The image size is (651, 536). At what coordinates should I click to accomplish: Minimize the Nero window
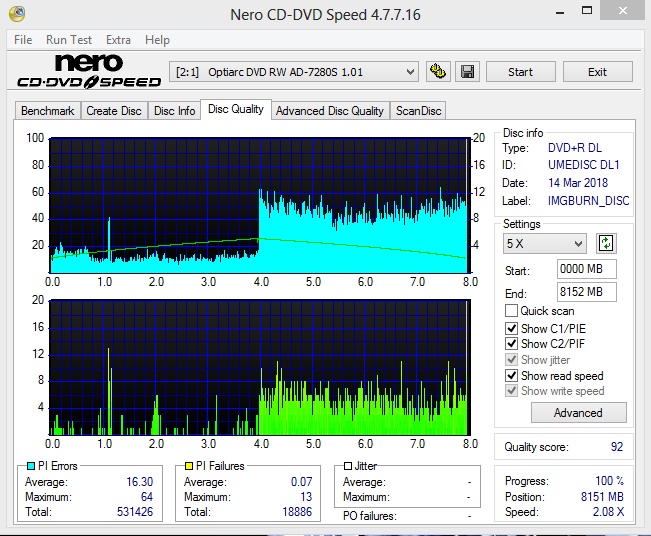click(560, 12)
